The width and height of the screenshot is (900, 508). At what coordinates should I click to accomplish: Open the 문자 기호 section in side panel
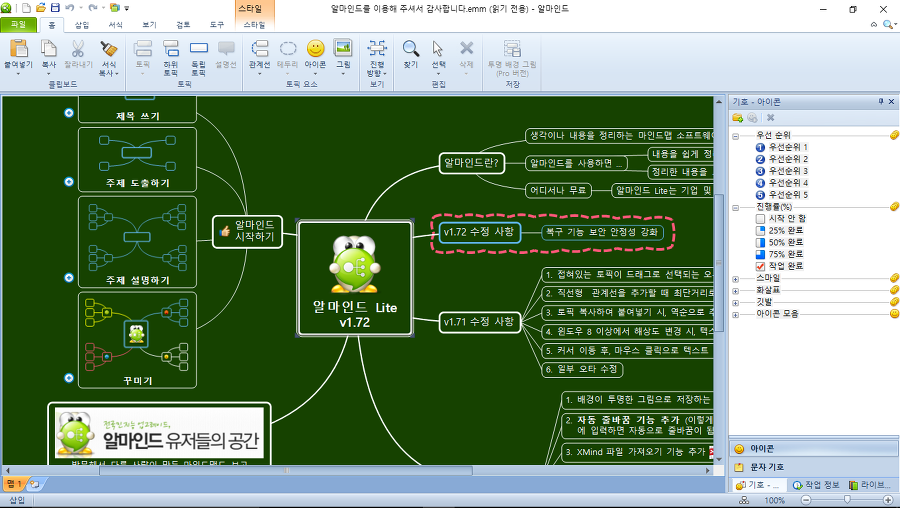813,467
